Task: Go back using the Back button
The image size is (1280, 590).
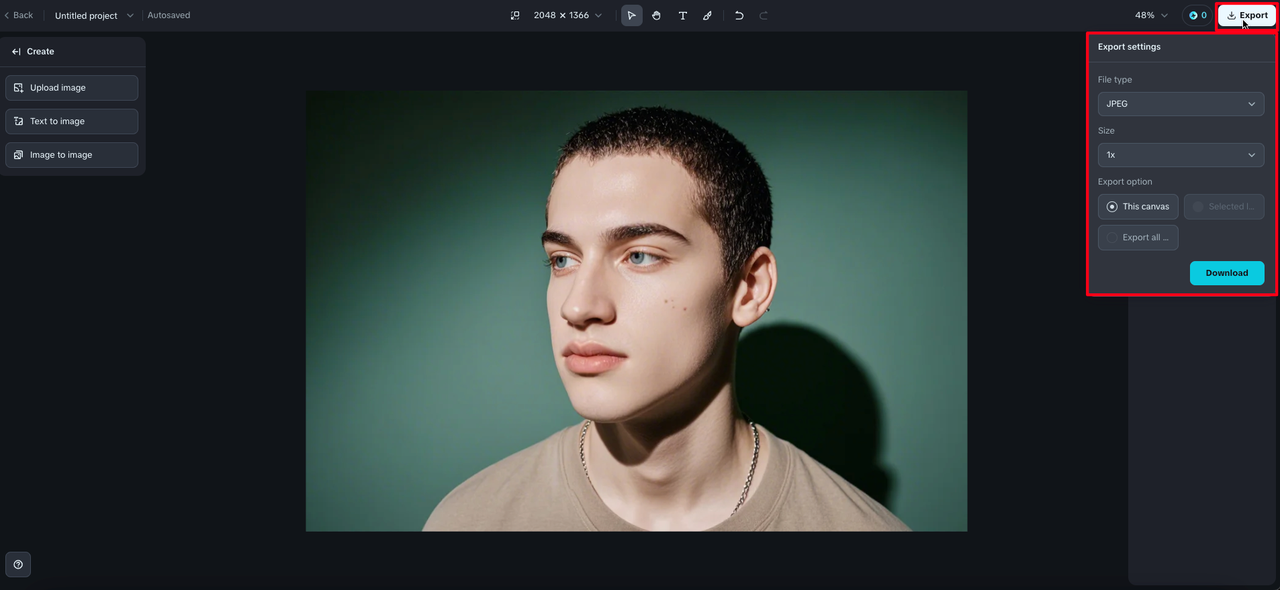Action: (18, 15)
